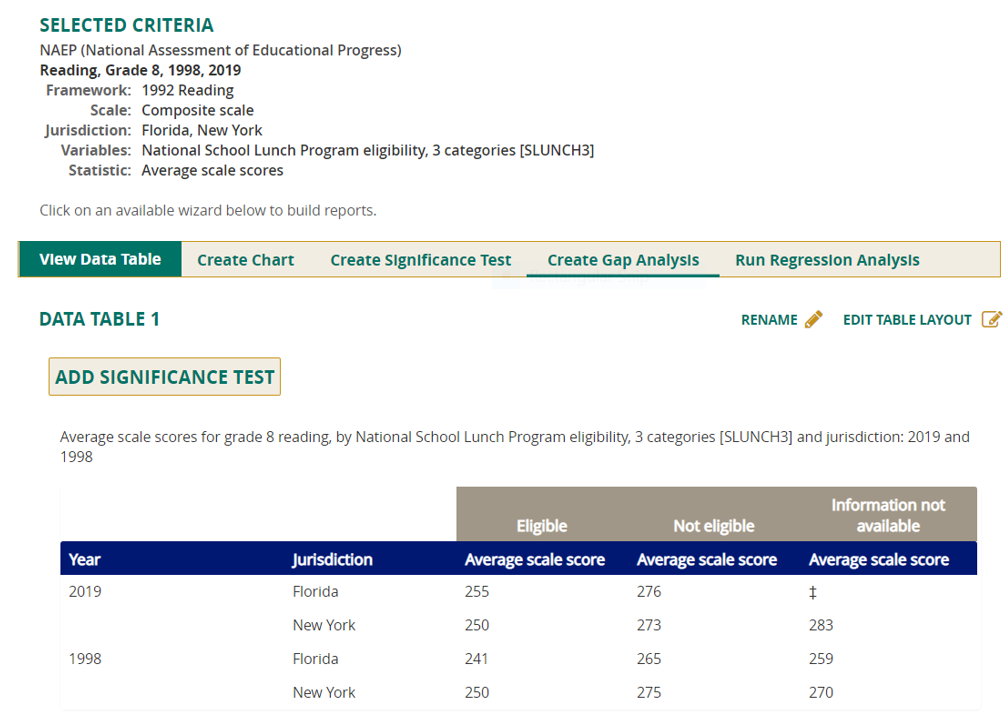This screenshot has width=1008, height=712.
Task: Click the Information not available header
Action: (x=887, y=515)
